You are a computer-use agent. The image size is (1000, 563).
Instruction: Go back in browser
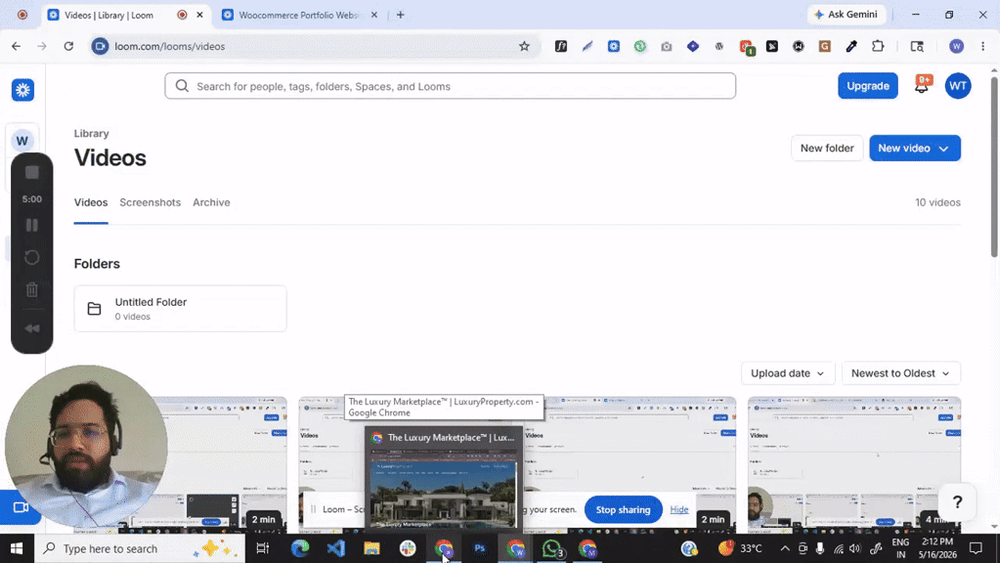click(x=16, y=46)
